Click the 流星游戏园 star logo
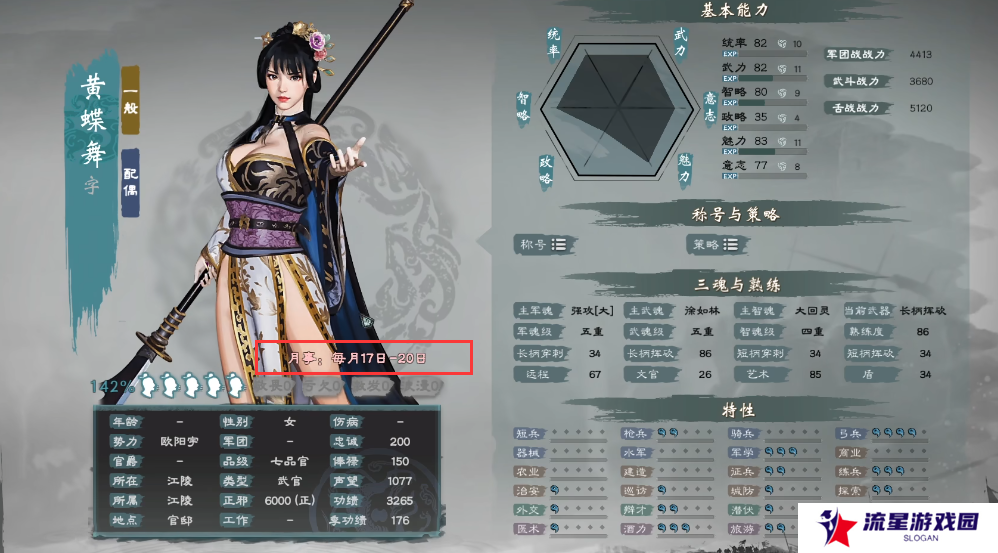998x553 pixels. (838, 527)
